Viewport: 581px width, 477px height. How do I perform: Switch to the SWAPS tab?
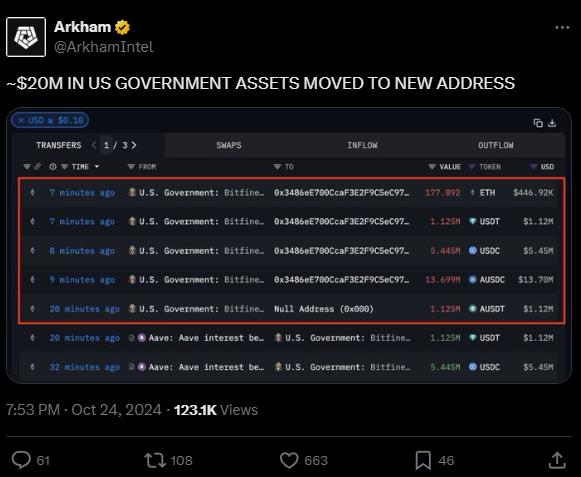click(x=229, y=145)
